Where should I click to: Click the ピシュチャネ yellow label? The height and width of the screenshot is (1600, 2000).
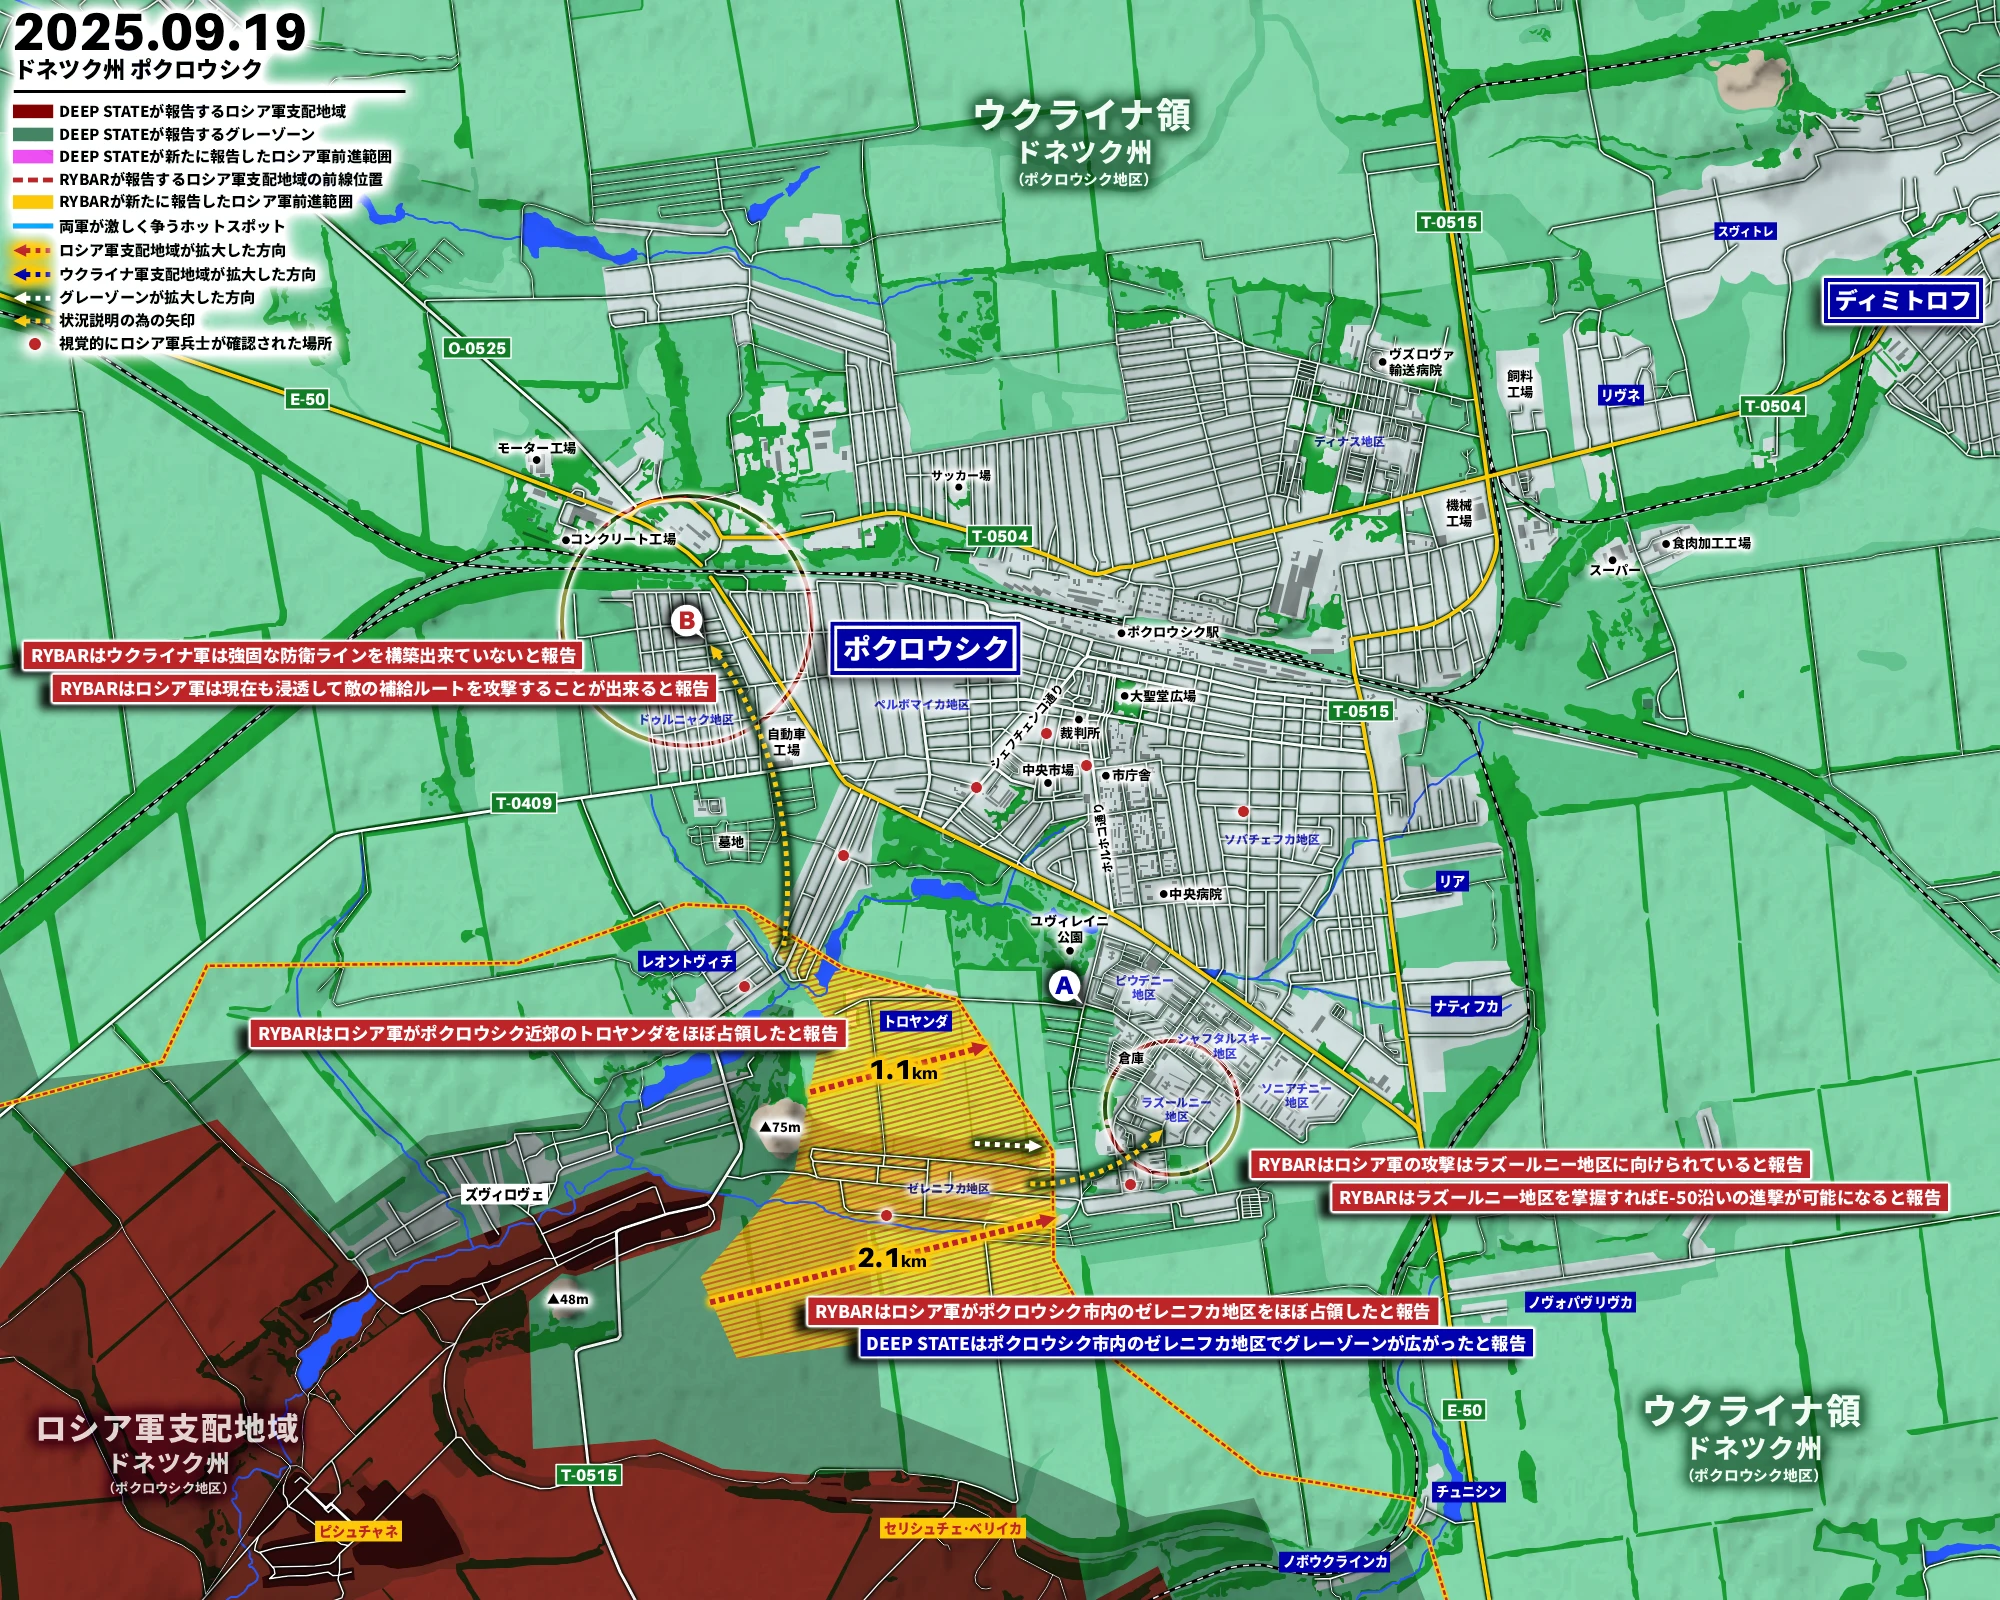point(358,1531)
